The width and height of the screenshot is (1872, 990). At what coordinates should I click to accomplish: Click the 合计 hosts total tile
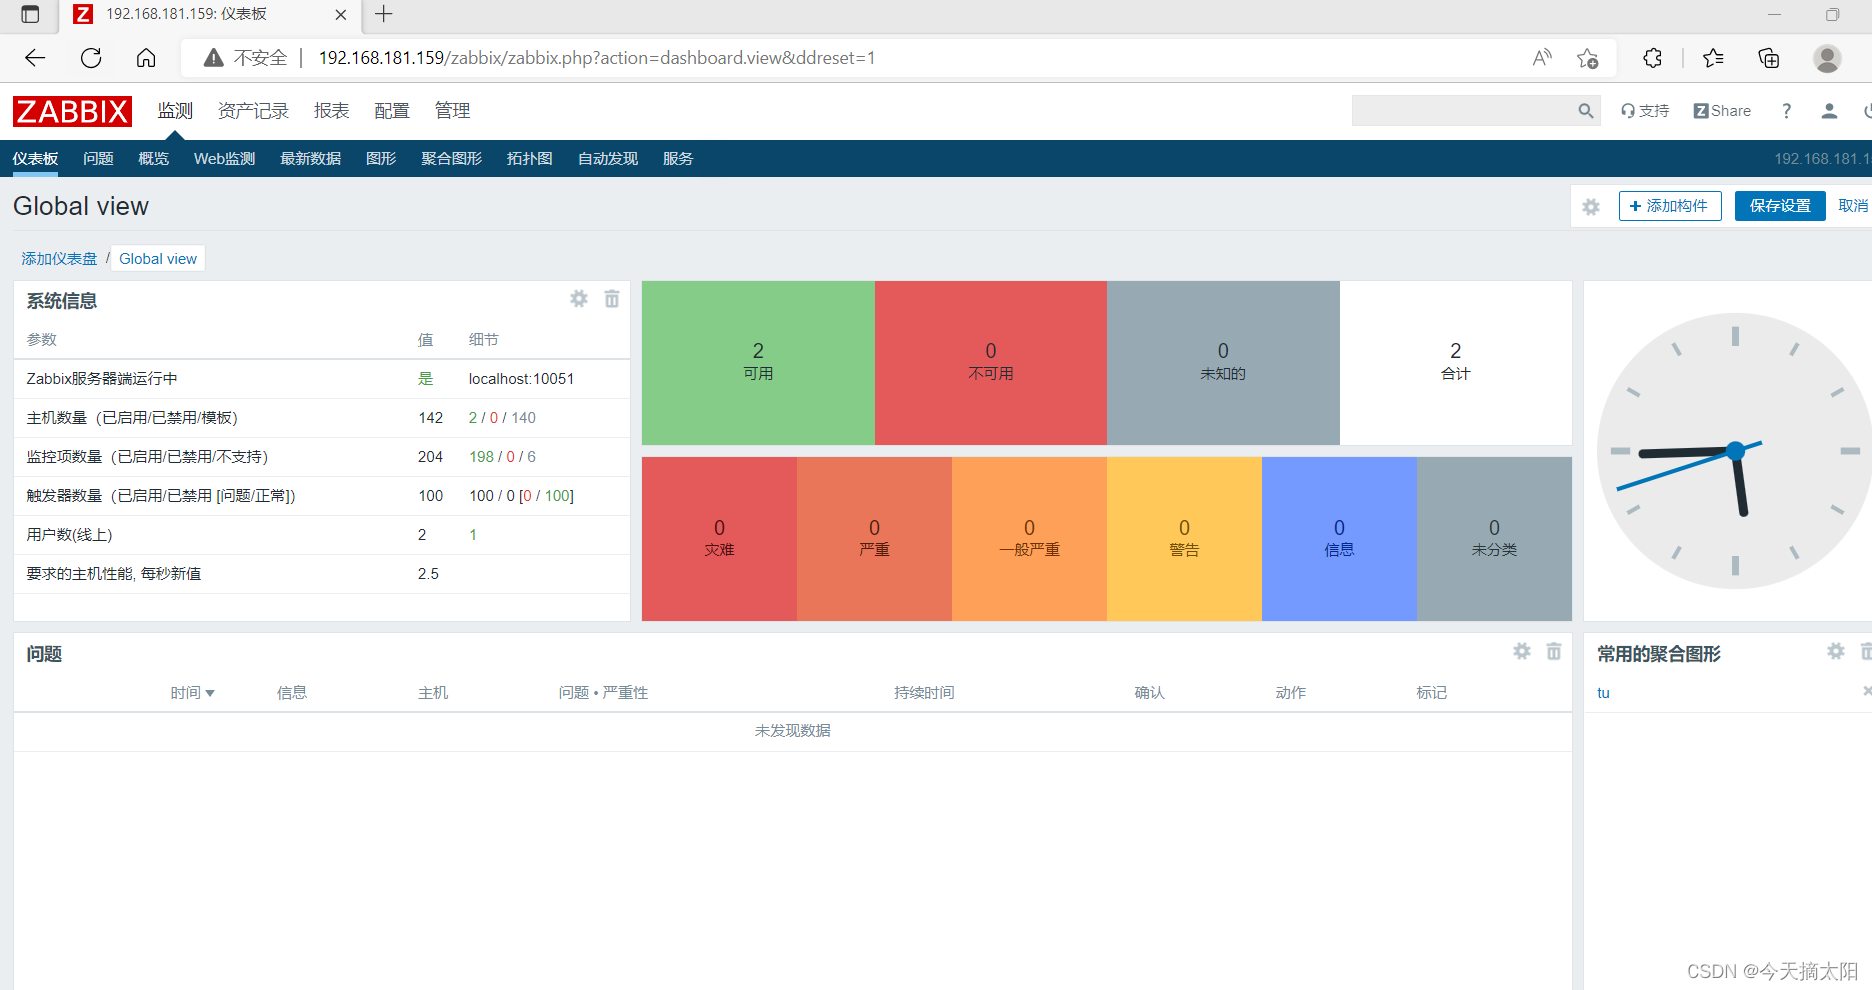[1456, 363]
